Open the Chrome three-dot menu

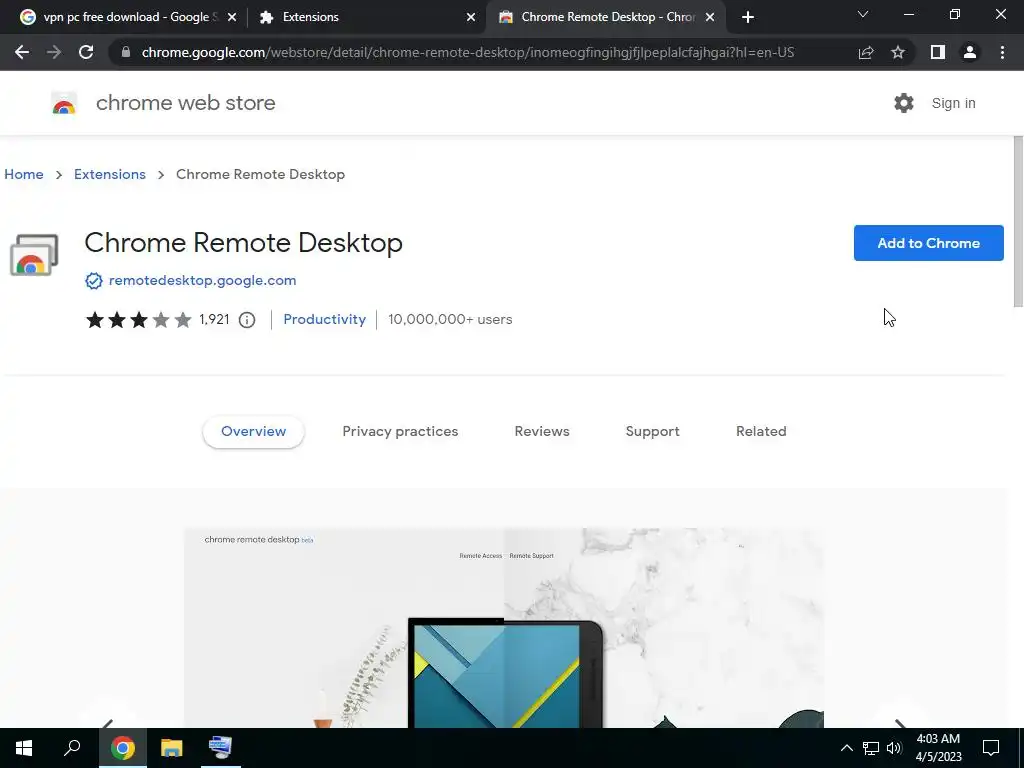(1002, 52)
